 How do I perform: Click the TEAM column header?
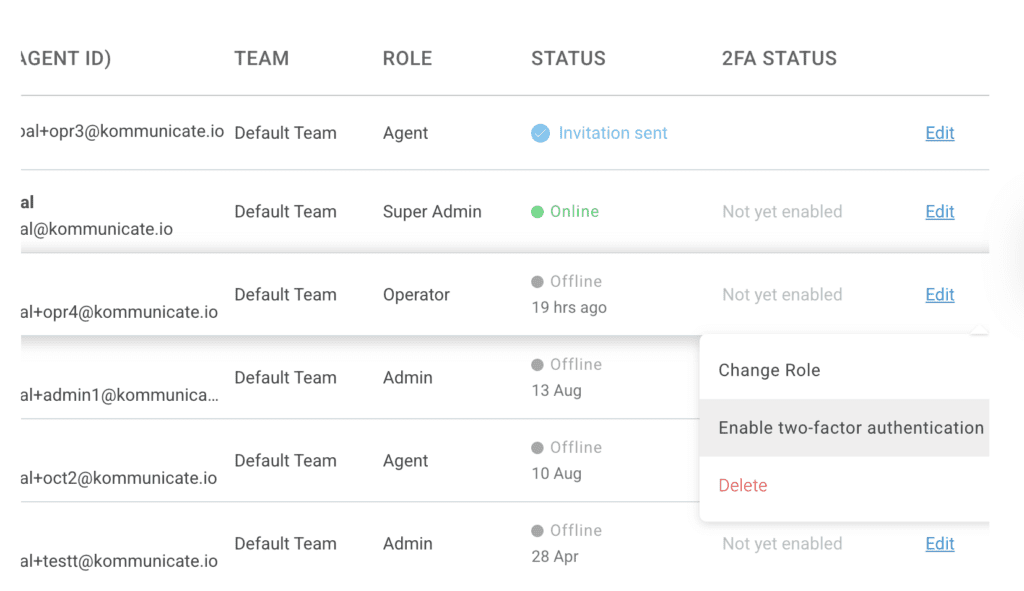pos(261,58)
